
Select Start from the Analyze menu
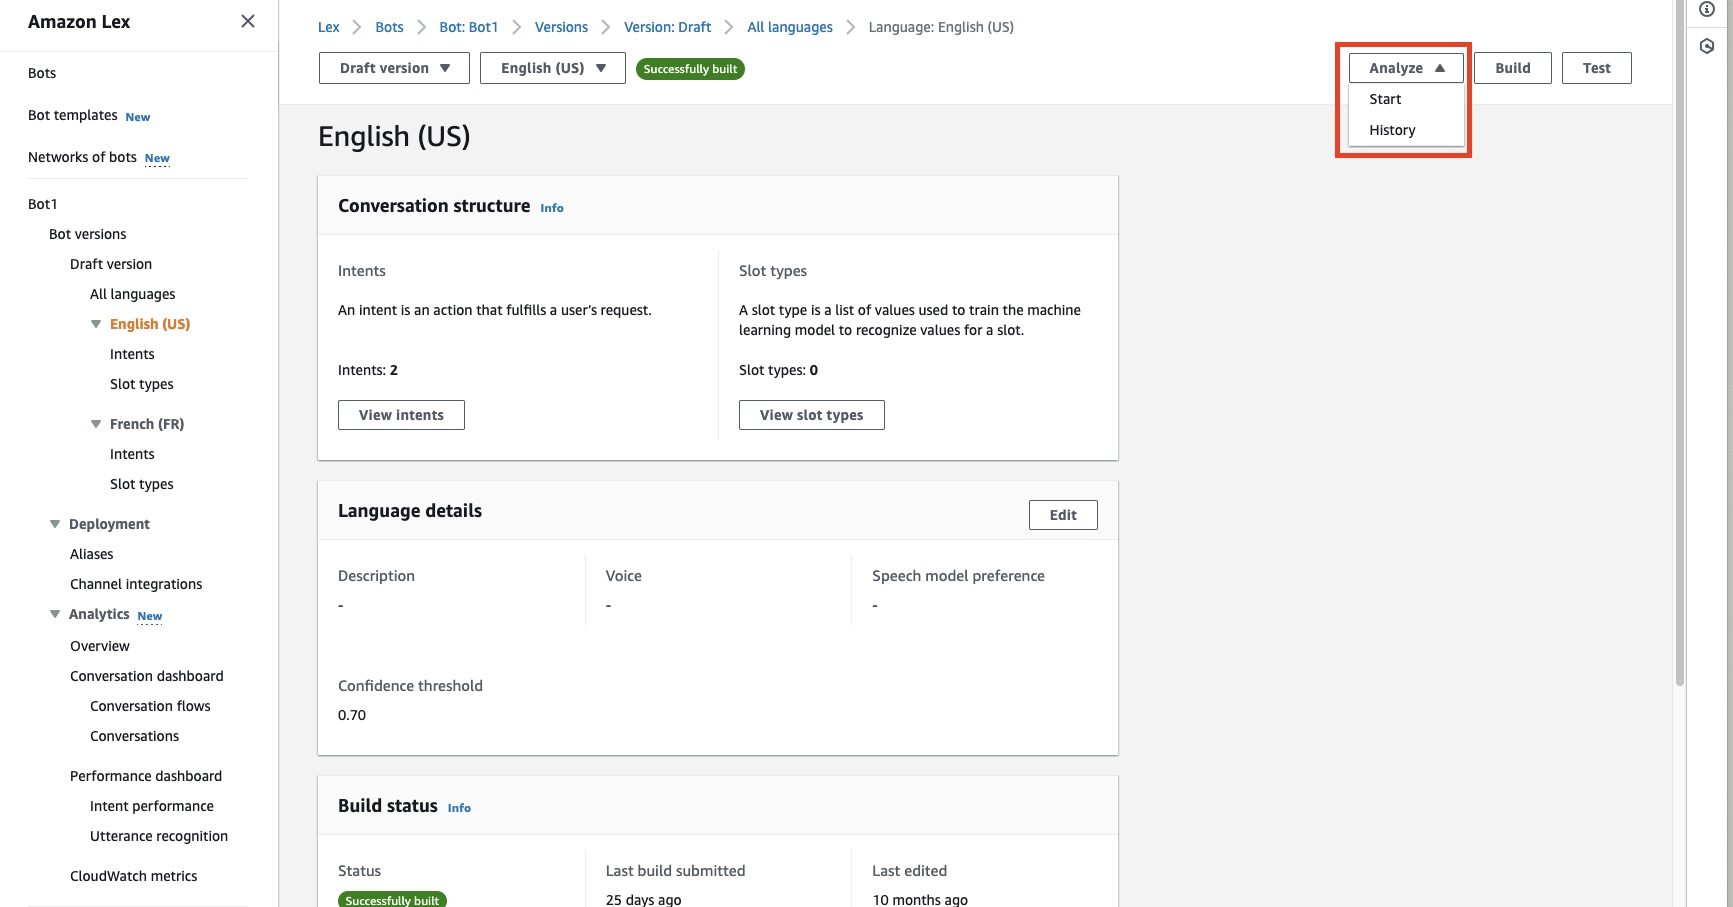[x=1385, y=99]
